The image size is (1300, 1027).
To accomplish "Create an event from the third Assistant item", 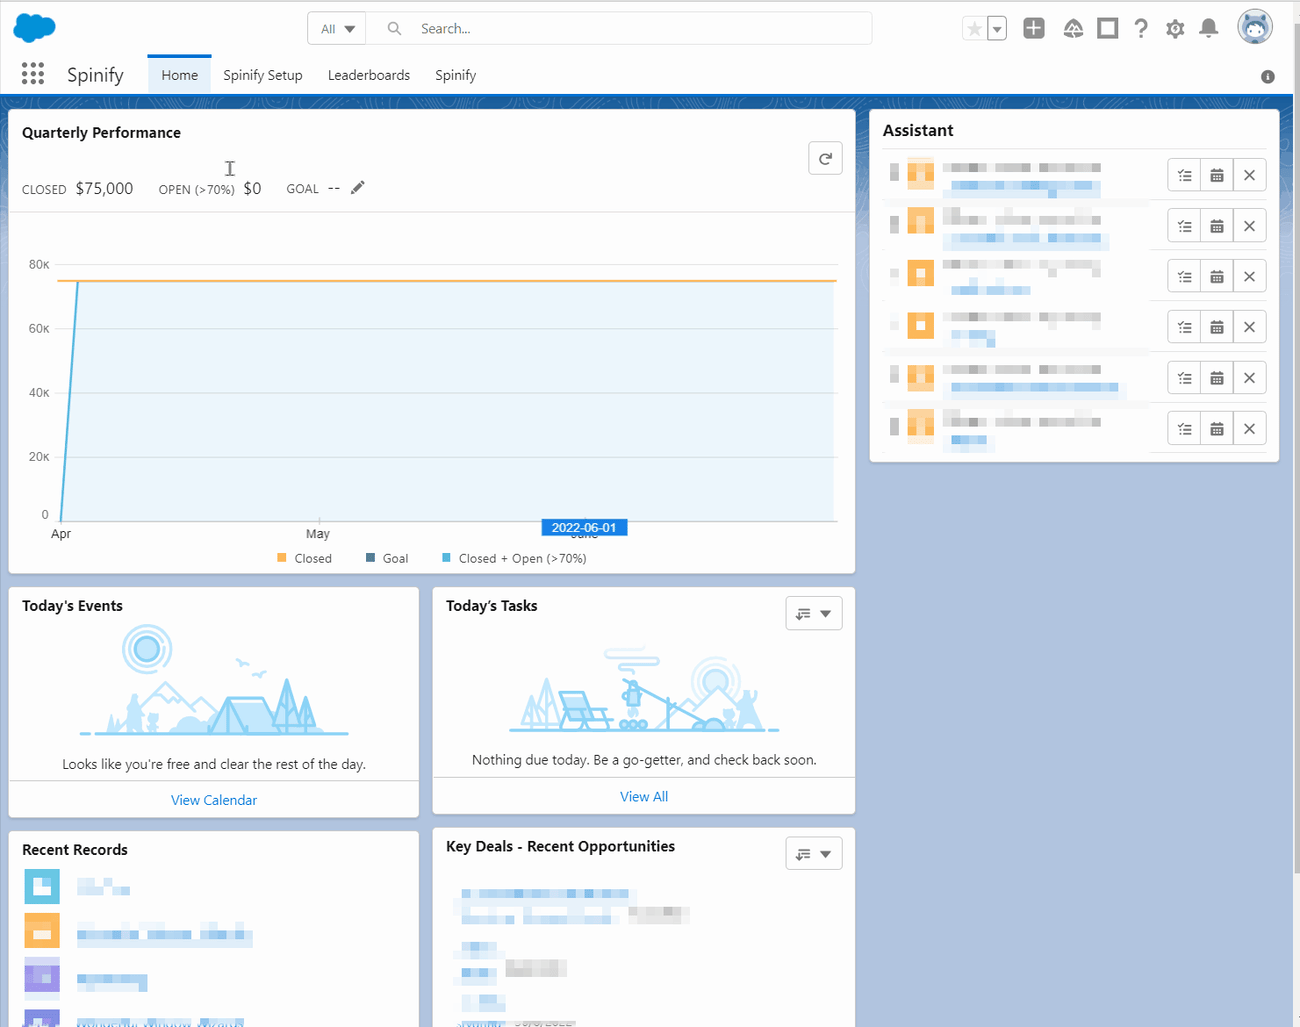I will (x=1217, y=276).
